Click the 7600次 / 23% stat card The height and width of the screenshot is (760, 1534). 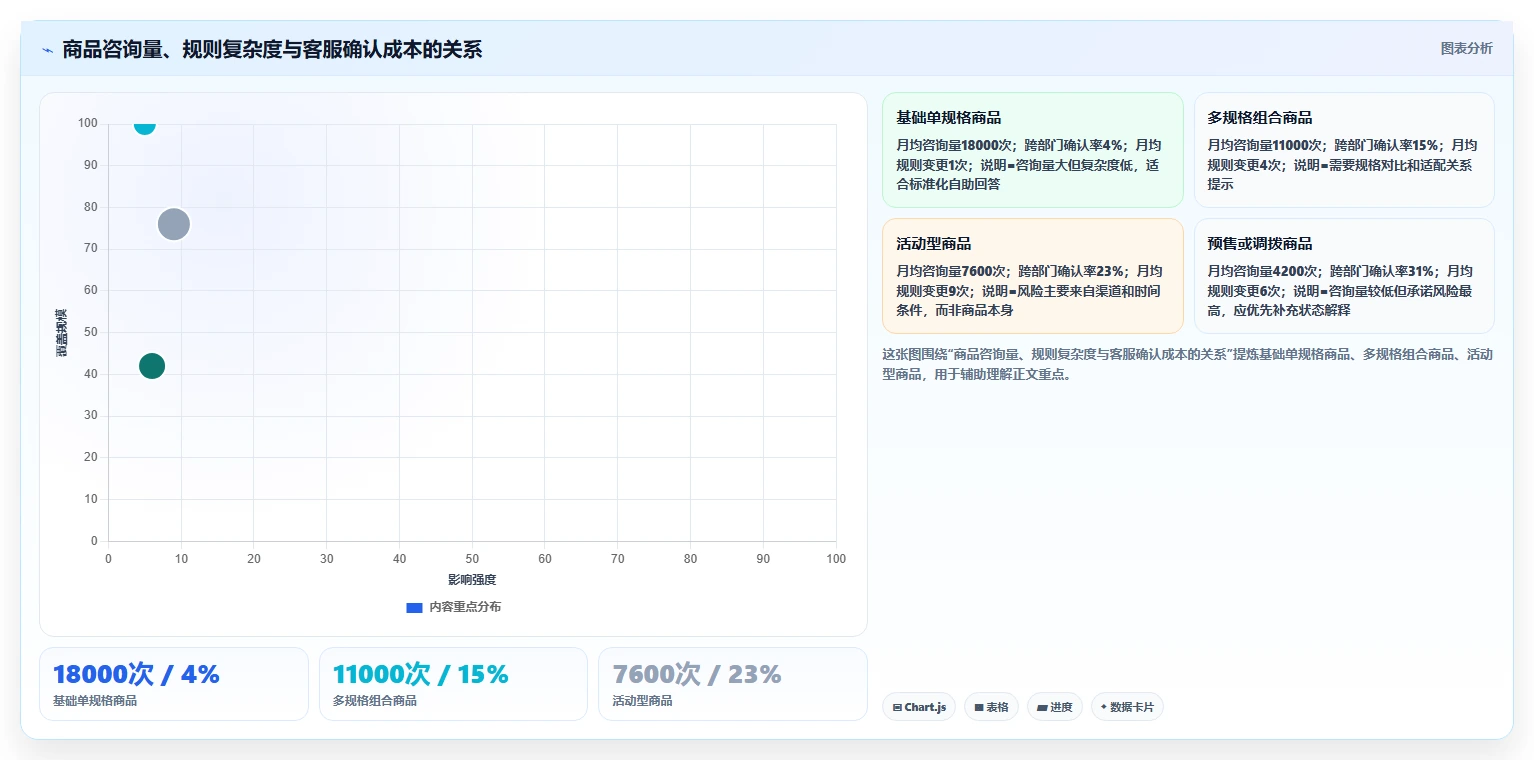tap(733, 684)
